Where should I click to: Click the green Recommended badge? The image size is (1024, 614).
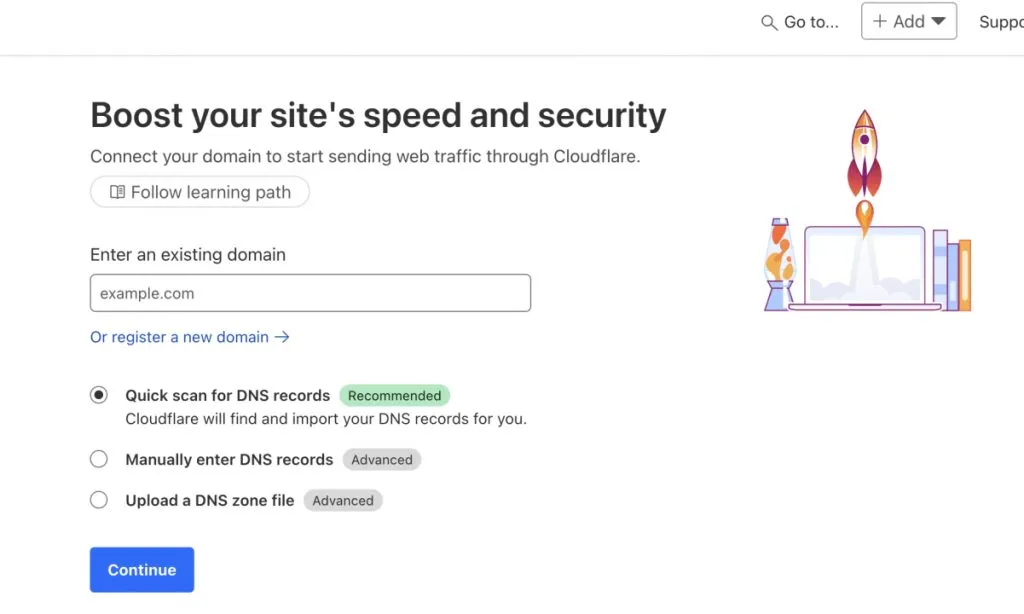395,395
